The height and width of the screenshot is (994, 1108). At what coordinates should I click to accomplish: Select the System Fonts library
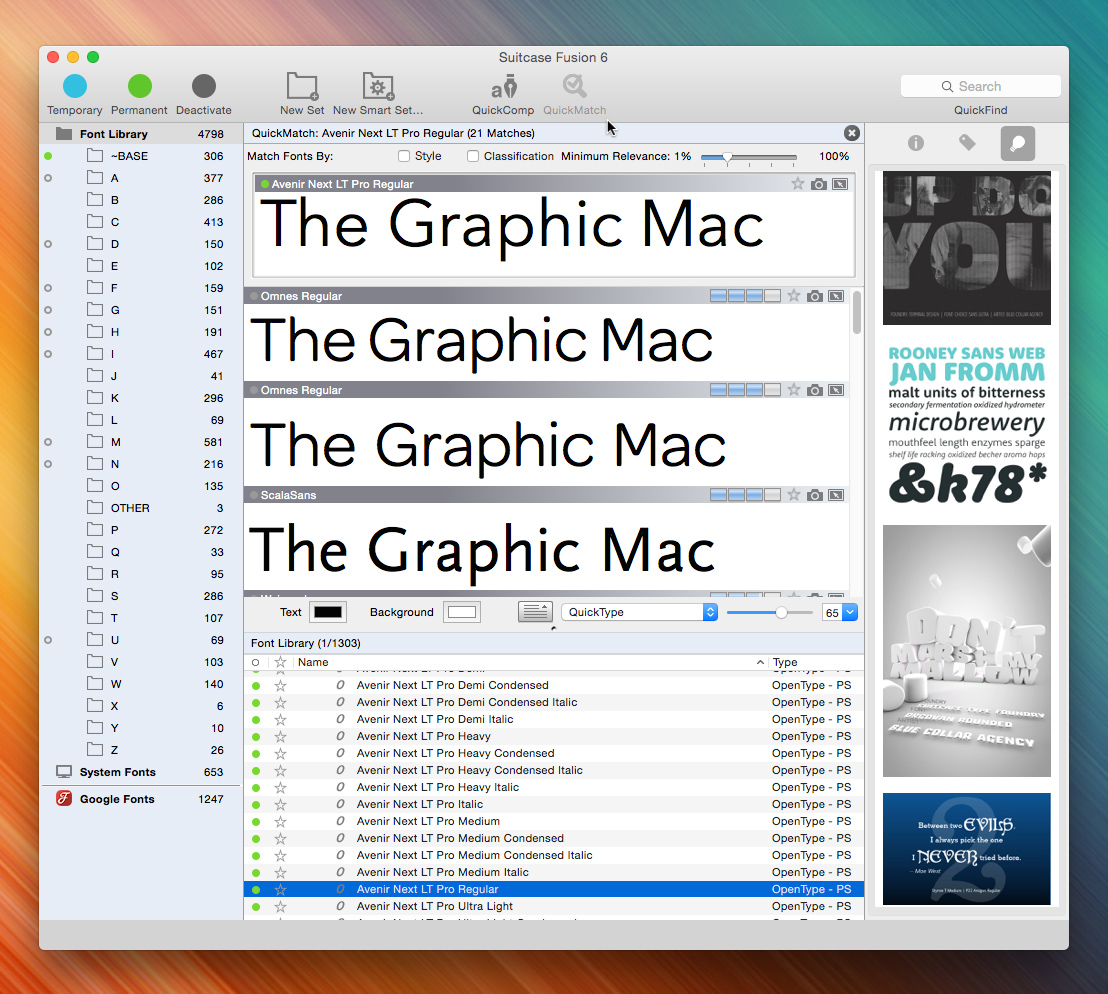(x=140, y=772)
